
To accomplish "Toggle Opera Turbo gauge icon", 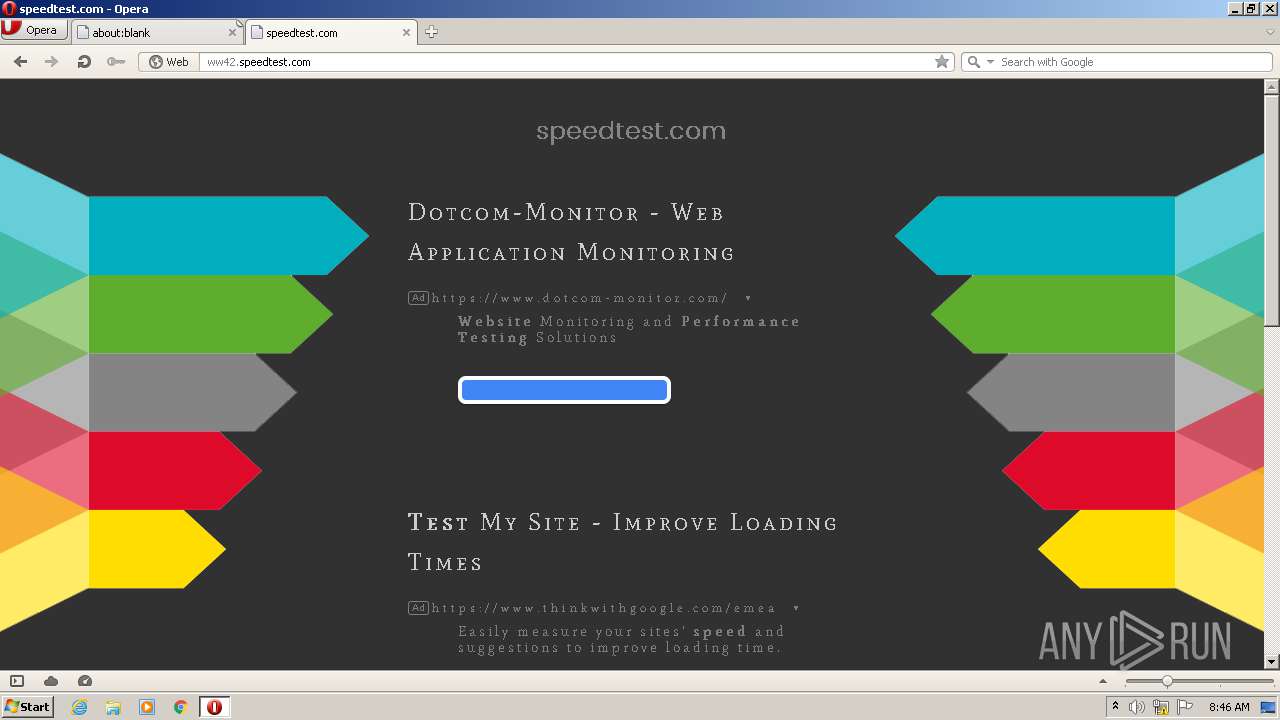I will click(85, 681).
